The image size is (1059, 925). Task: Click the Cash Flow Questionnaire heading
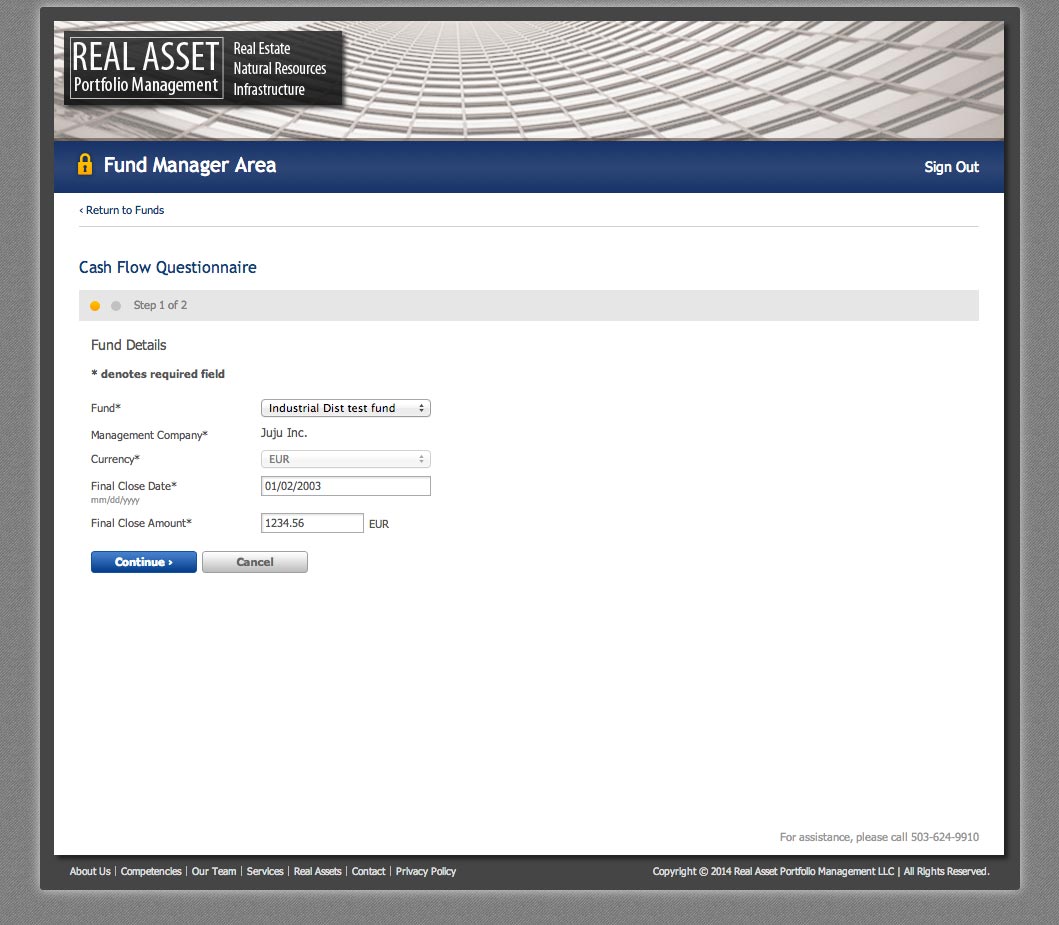click(168, 268)
